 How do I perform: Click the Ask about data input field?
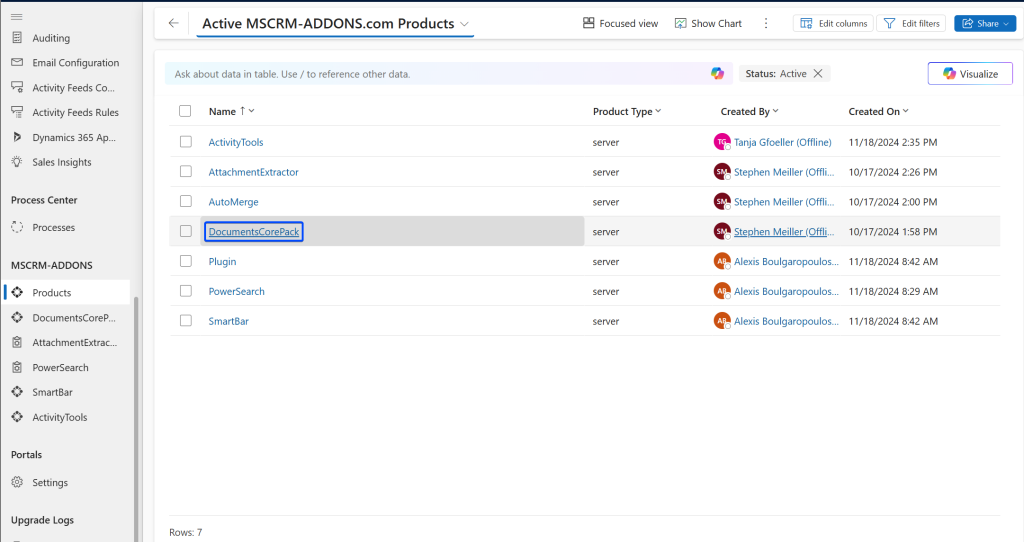[x=438, y=74]
